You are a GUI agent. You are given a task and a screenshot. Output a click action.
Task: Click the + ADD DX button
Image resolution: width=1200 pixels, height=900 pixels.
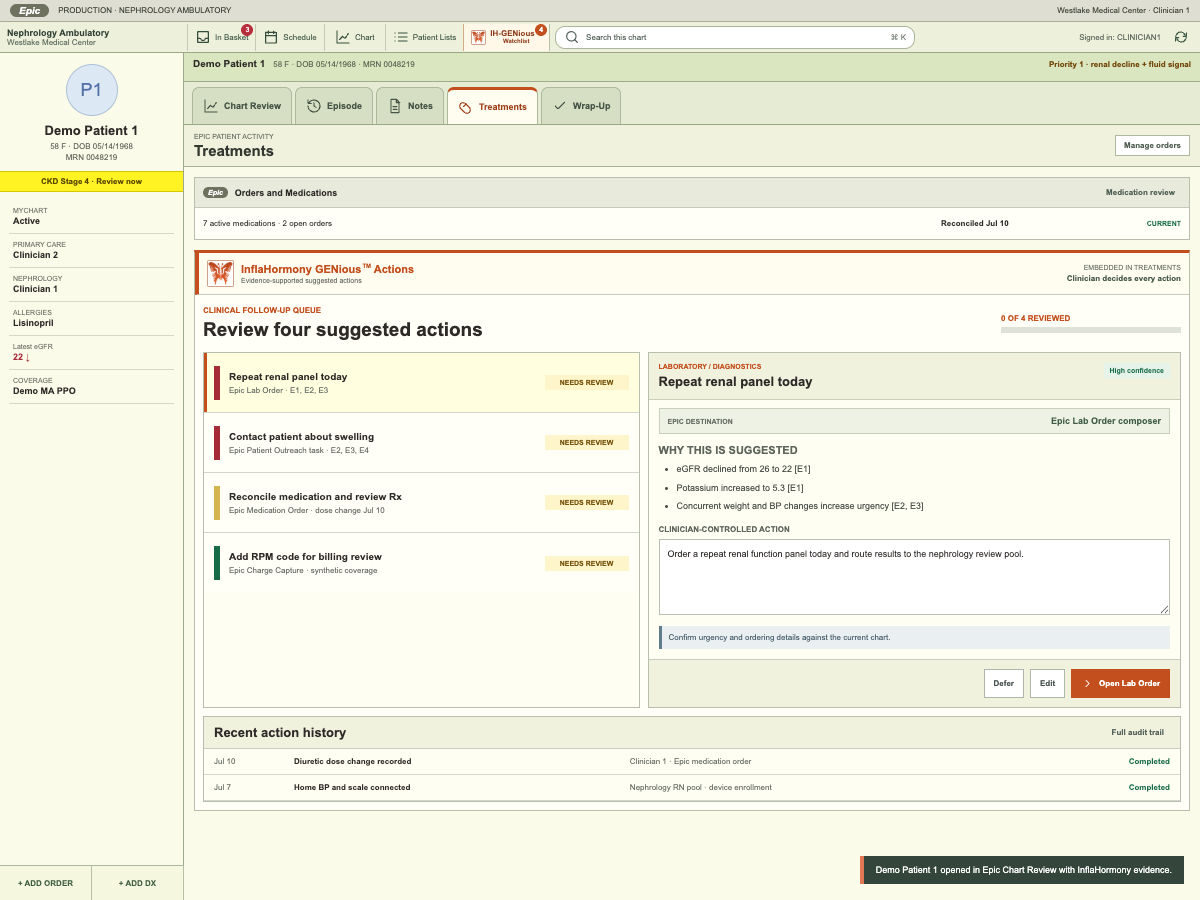pyautogui.click(x=137, y=883)
